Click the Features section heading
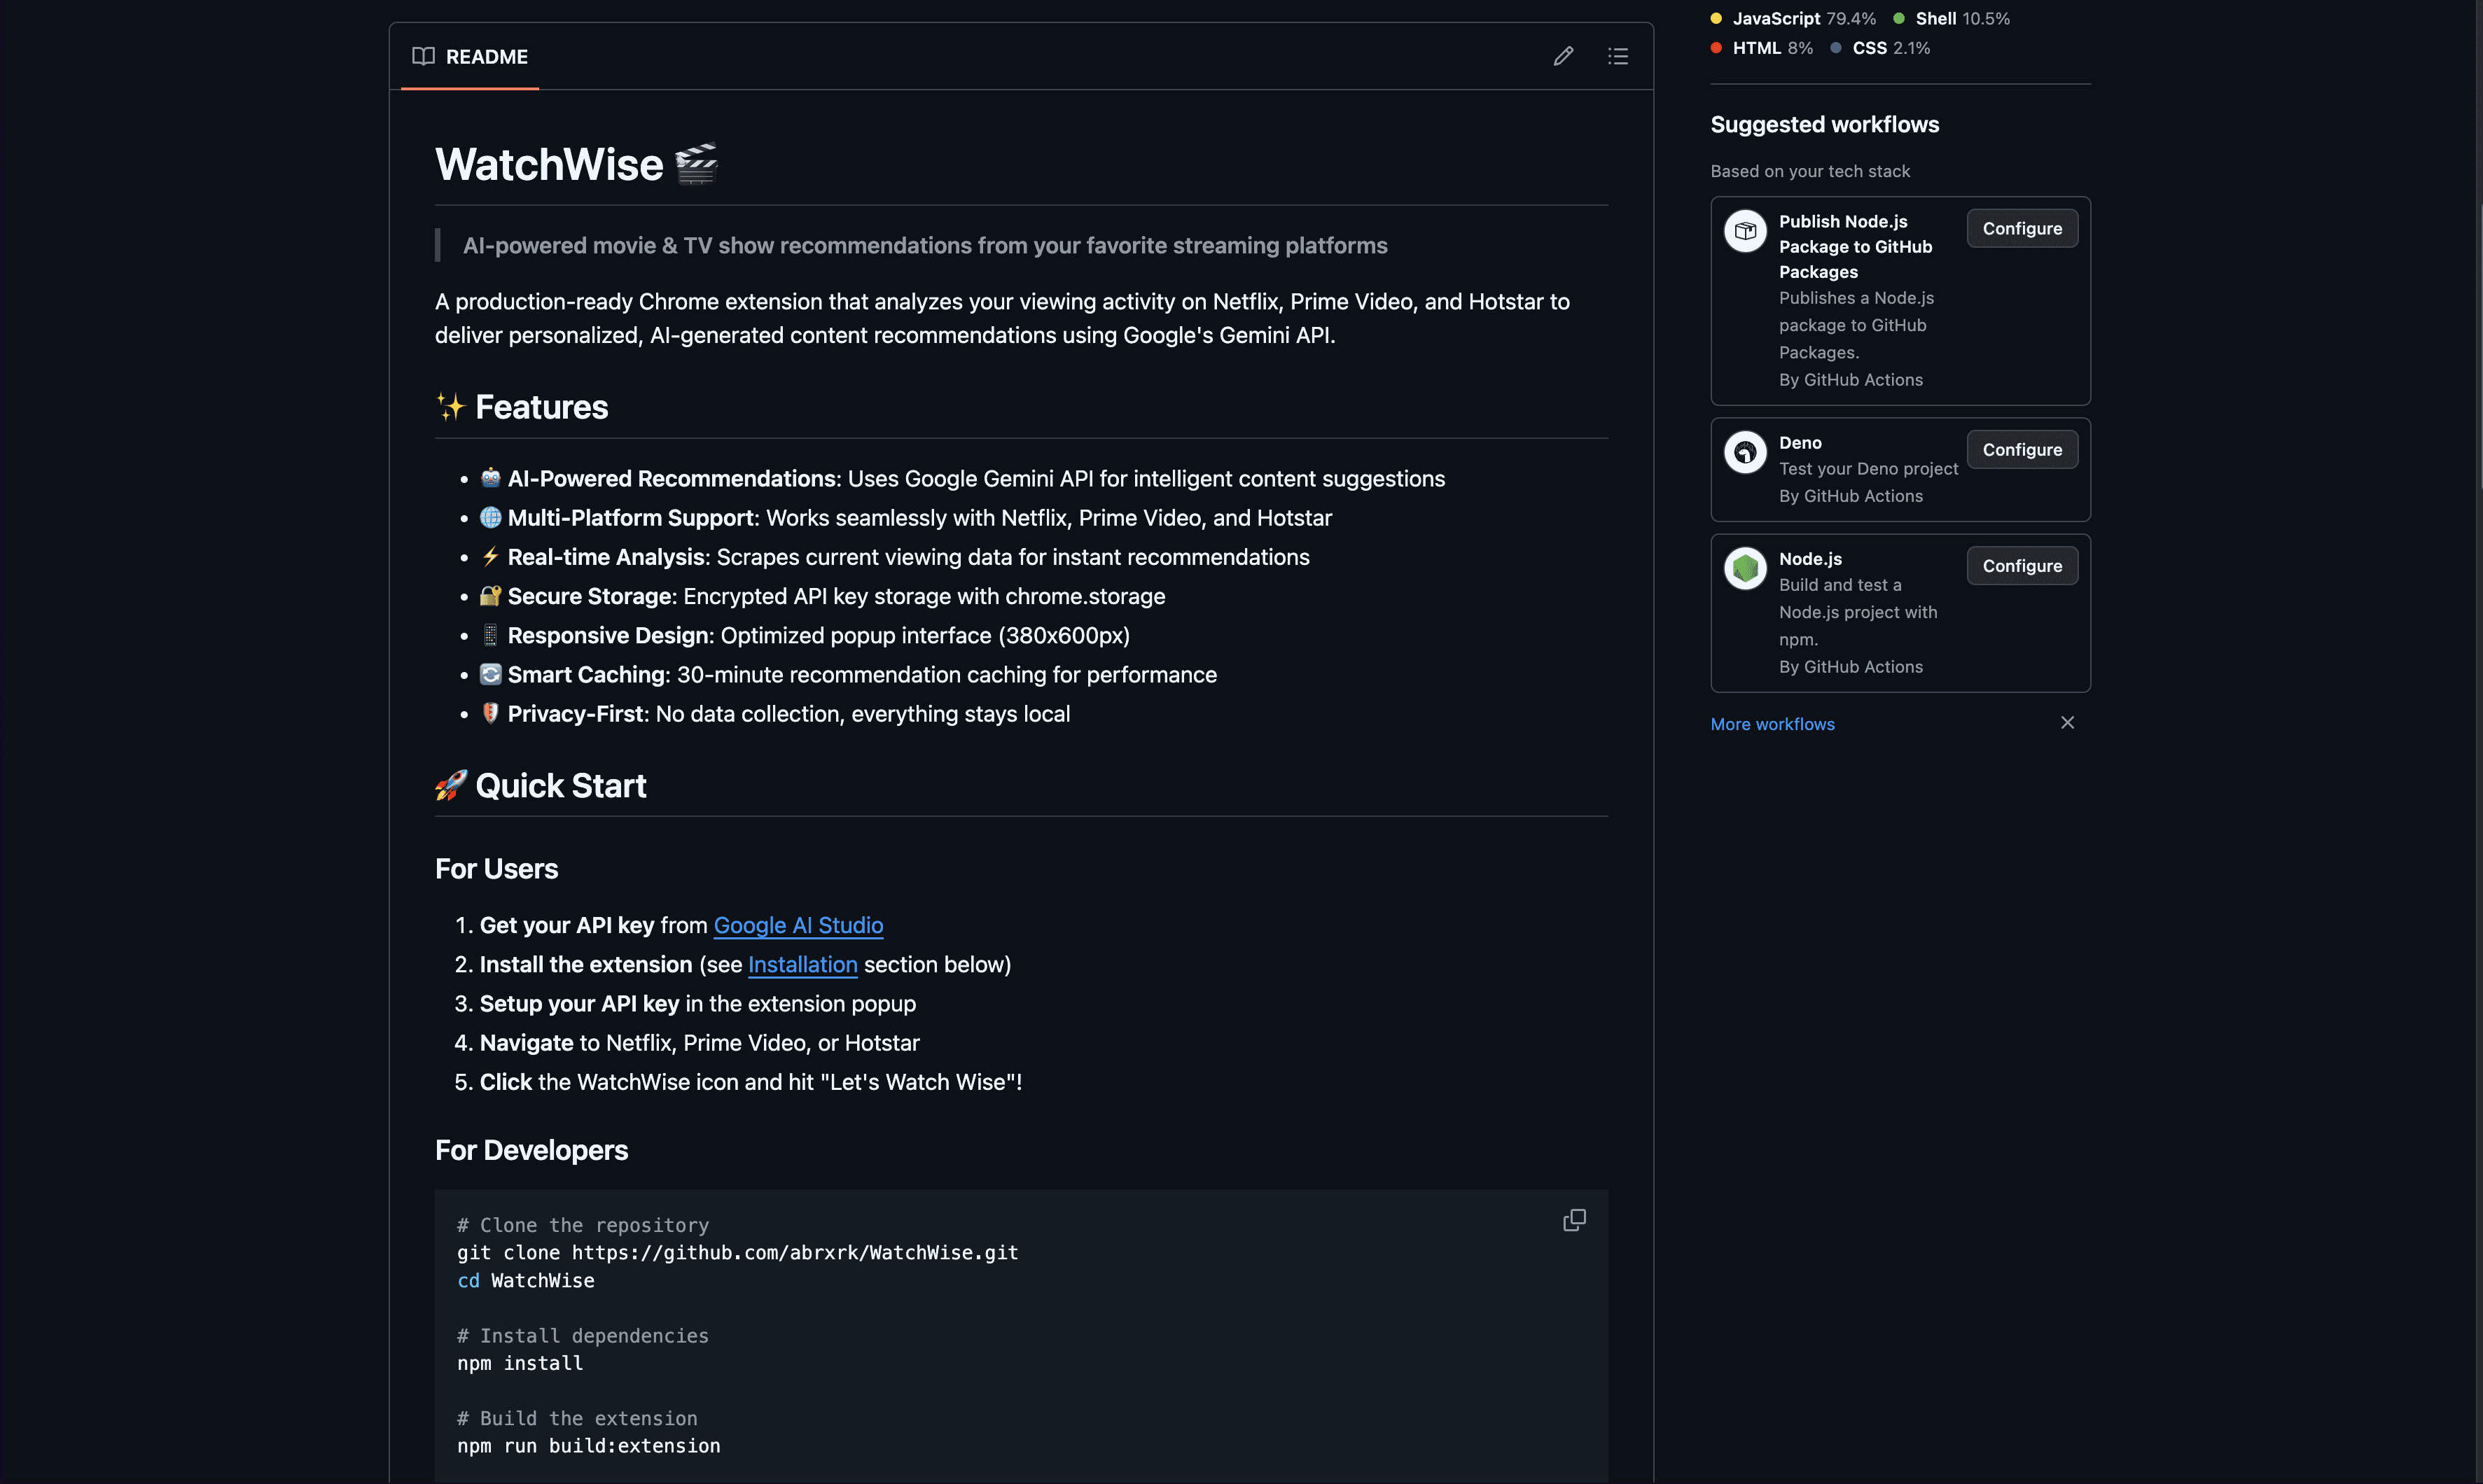Screen dimensions: 2483x1484 521,407
